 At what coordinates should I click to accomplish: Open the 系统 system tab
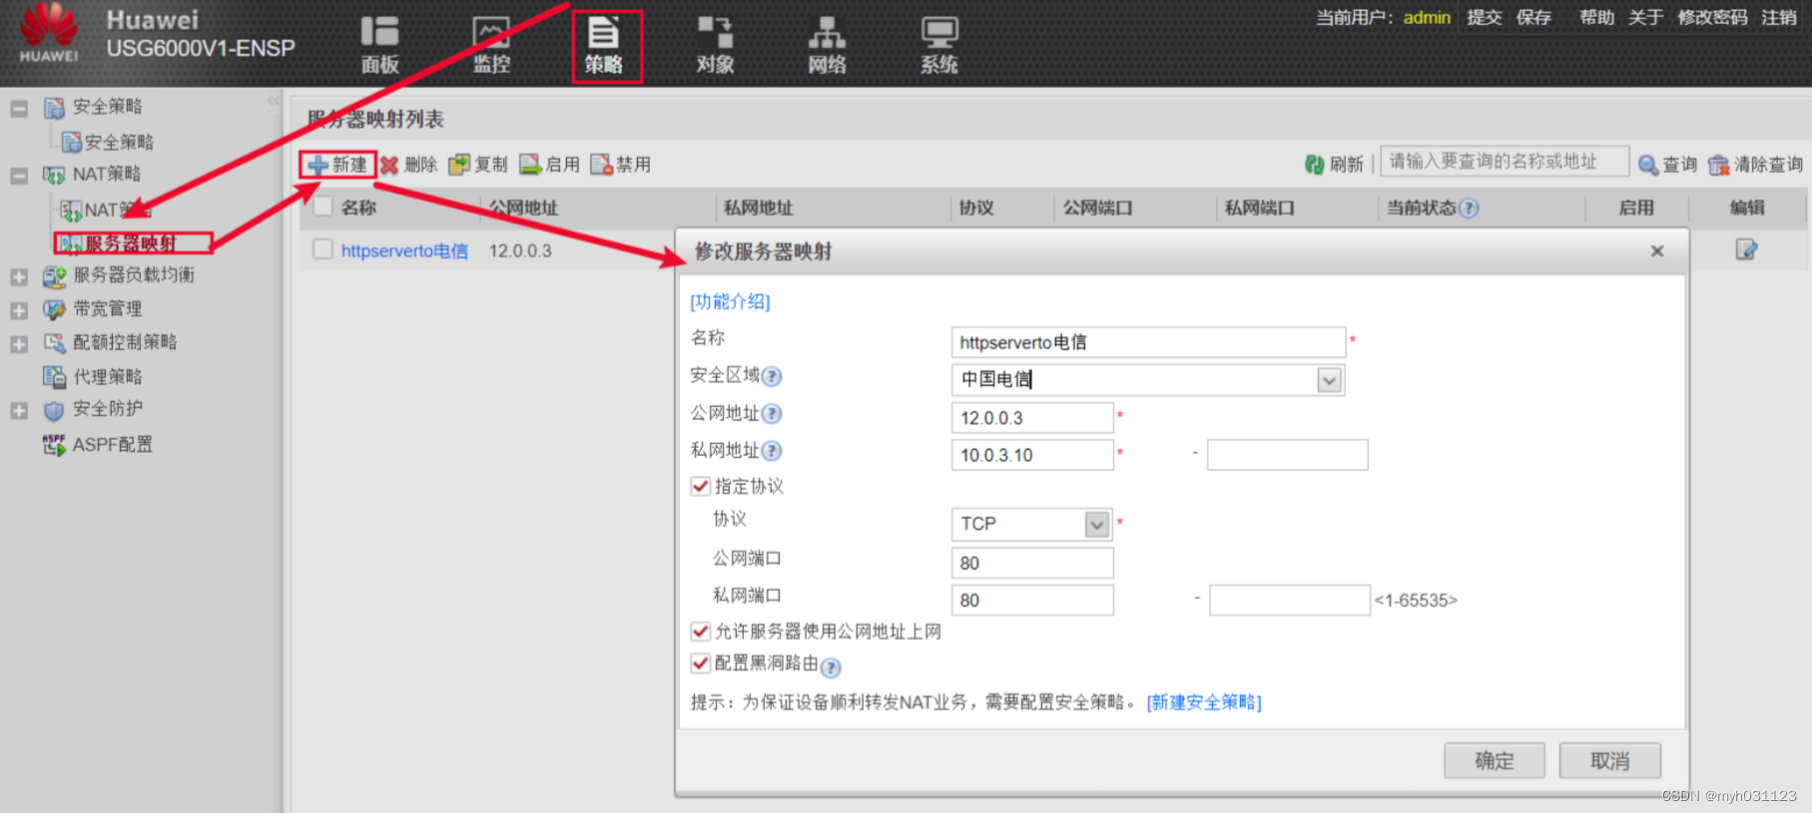pyautogui.click(x=939, y=45)
